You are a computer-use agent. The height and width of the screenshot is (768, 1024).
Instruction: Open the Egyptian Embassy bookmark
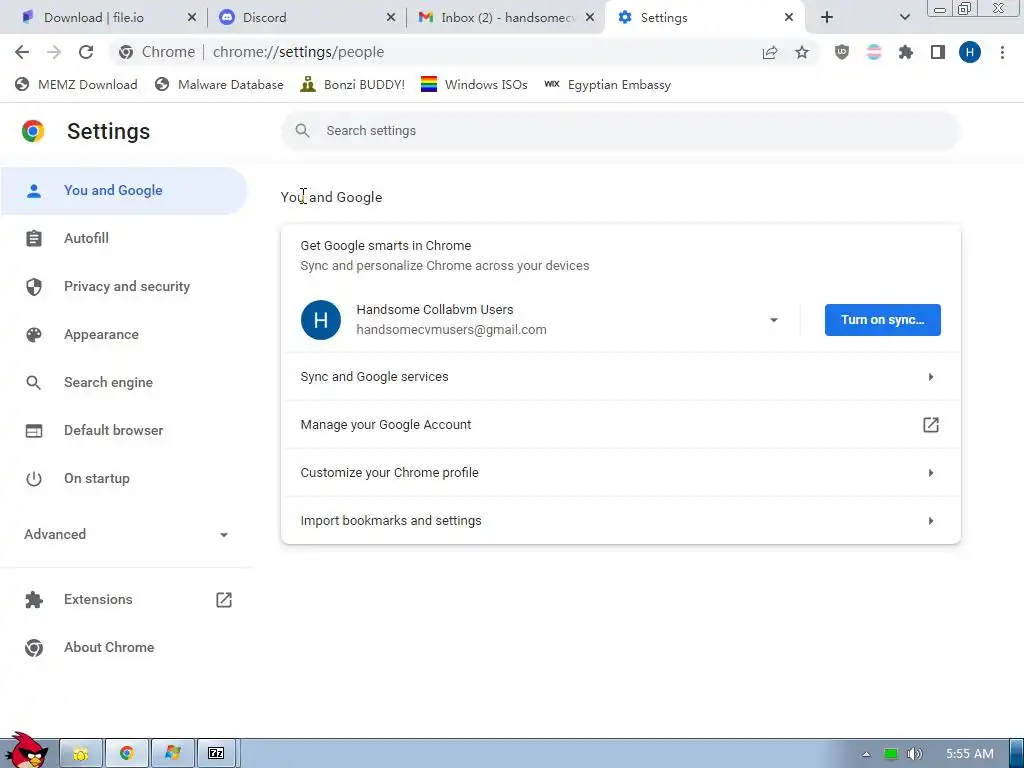coord(607,85)
